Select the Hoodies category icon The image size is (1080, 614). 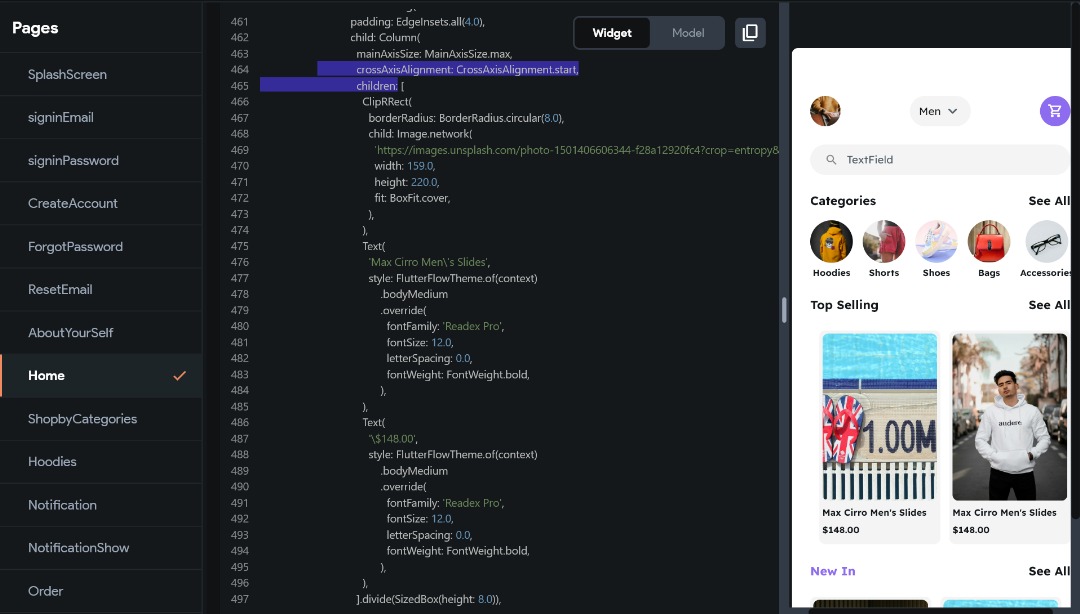coord(831,240)
